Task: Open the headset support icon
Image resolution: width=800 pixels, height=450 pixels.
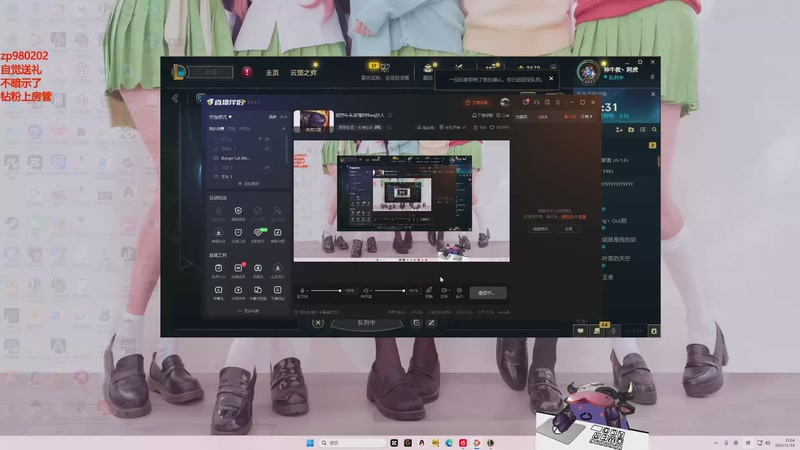Action: (537, 102)
